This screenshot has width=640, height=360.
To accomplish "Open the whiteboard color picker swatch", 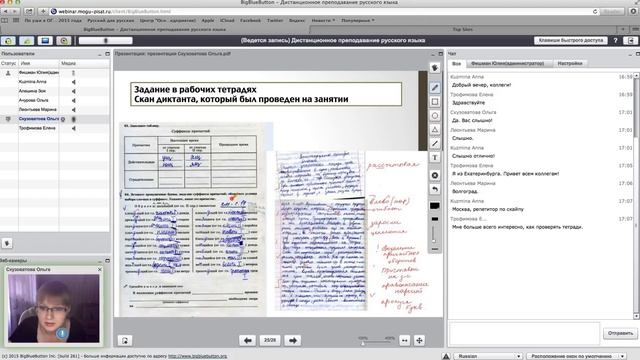I will point(435,206).
